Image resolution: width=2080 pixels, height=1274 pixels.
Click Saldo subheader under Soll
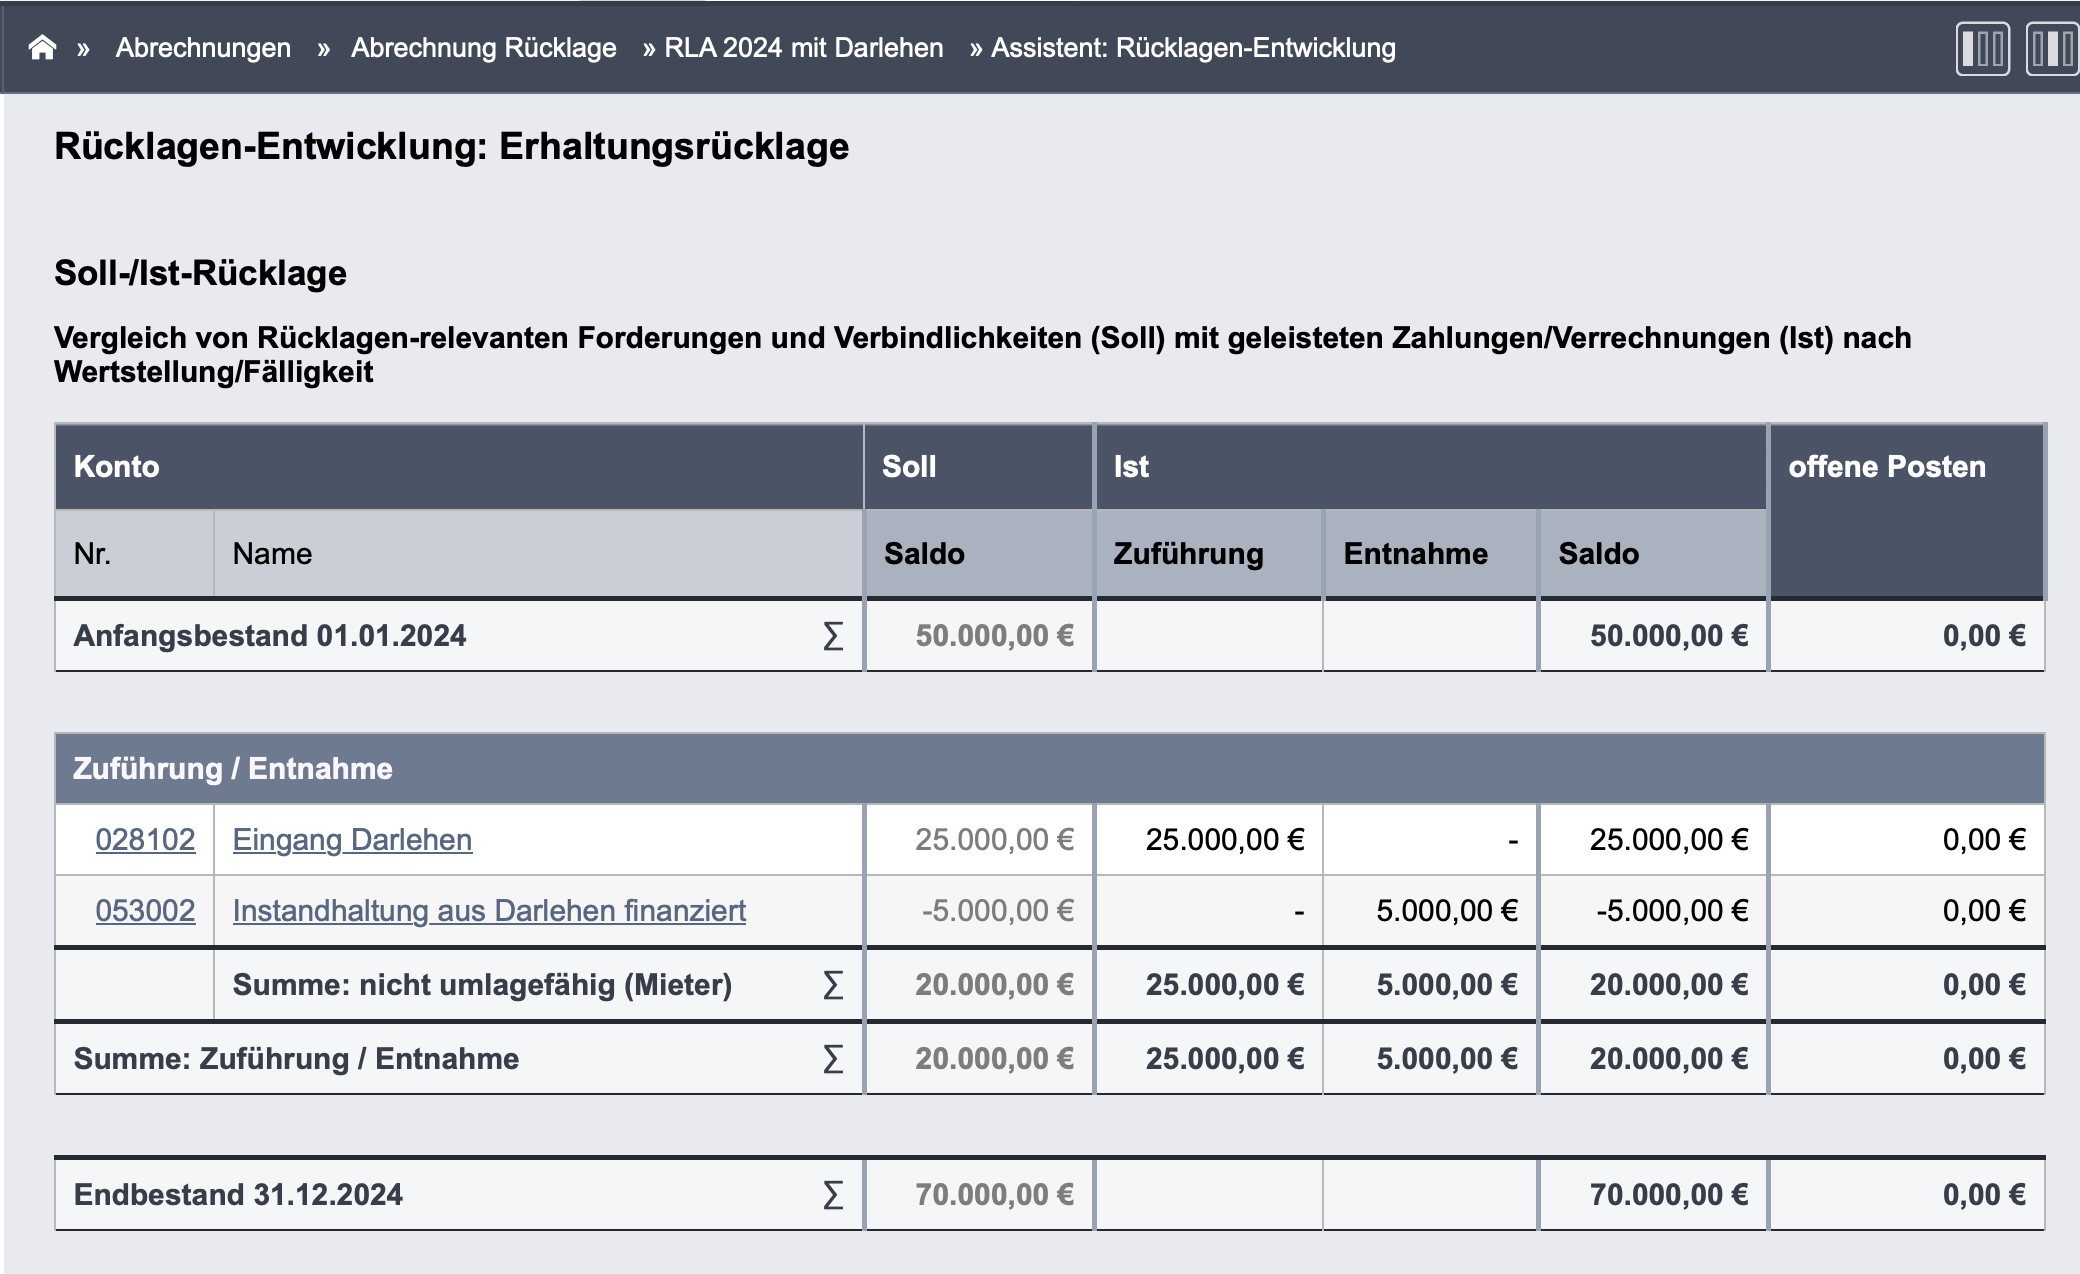[x=979, y=554]
